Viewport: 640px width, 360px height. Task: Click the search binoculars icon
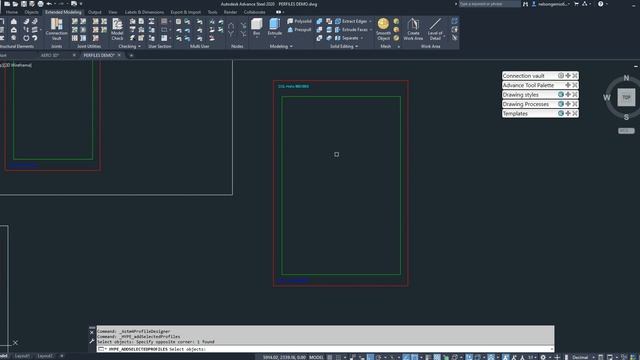(x=526, y=4)
